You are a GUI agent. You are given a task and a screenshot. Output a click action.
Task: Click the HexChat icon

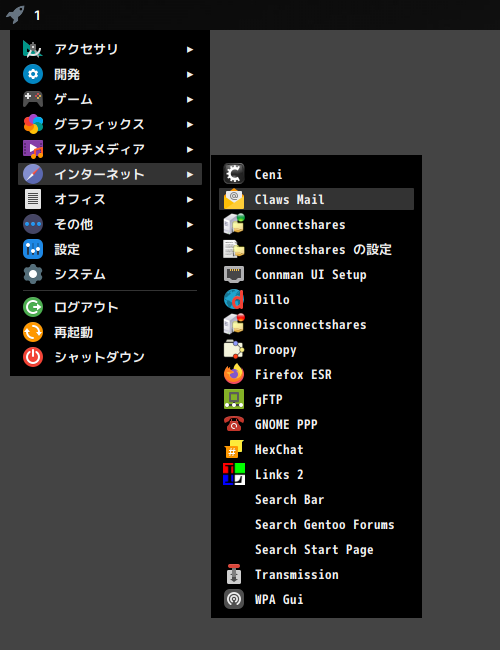click(234, 449)
